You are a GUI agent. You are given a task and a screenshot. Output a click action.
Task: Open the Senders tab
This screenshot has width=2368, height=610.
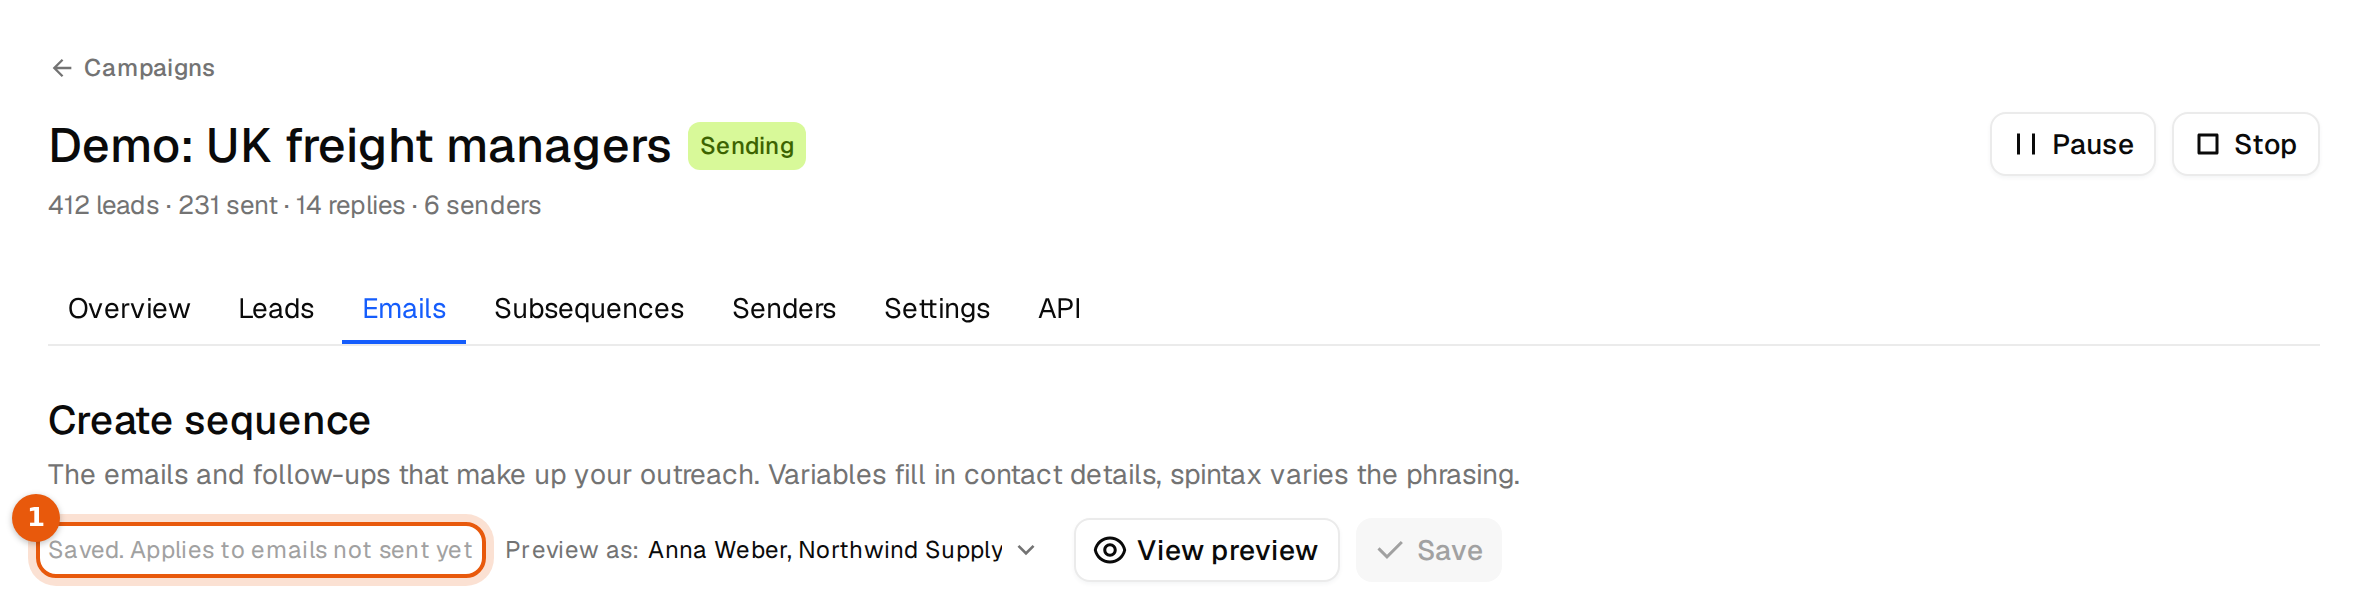[784, 309]
